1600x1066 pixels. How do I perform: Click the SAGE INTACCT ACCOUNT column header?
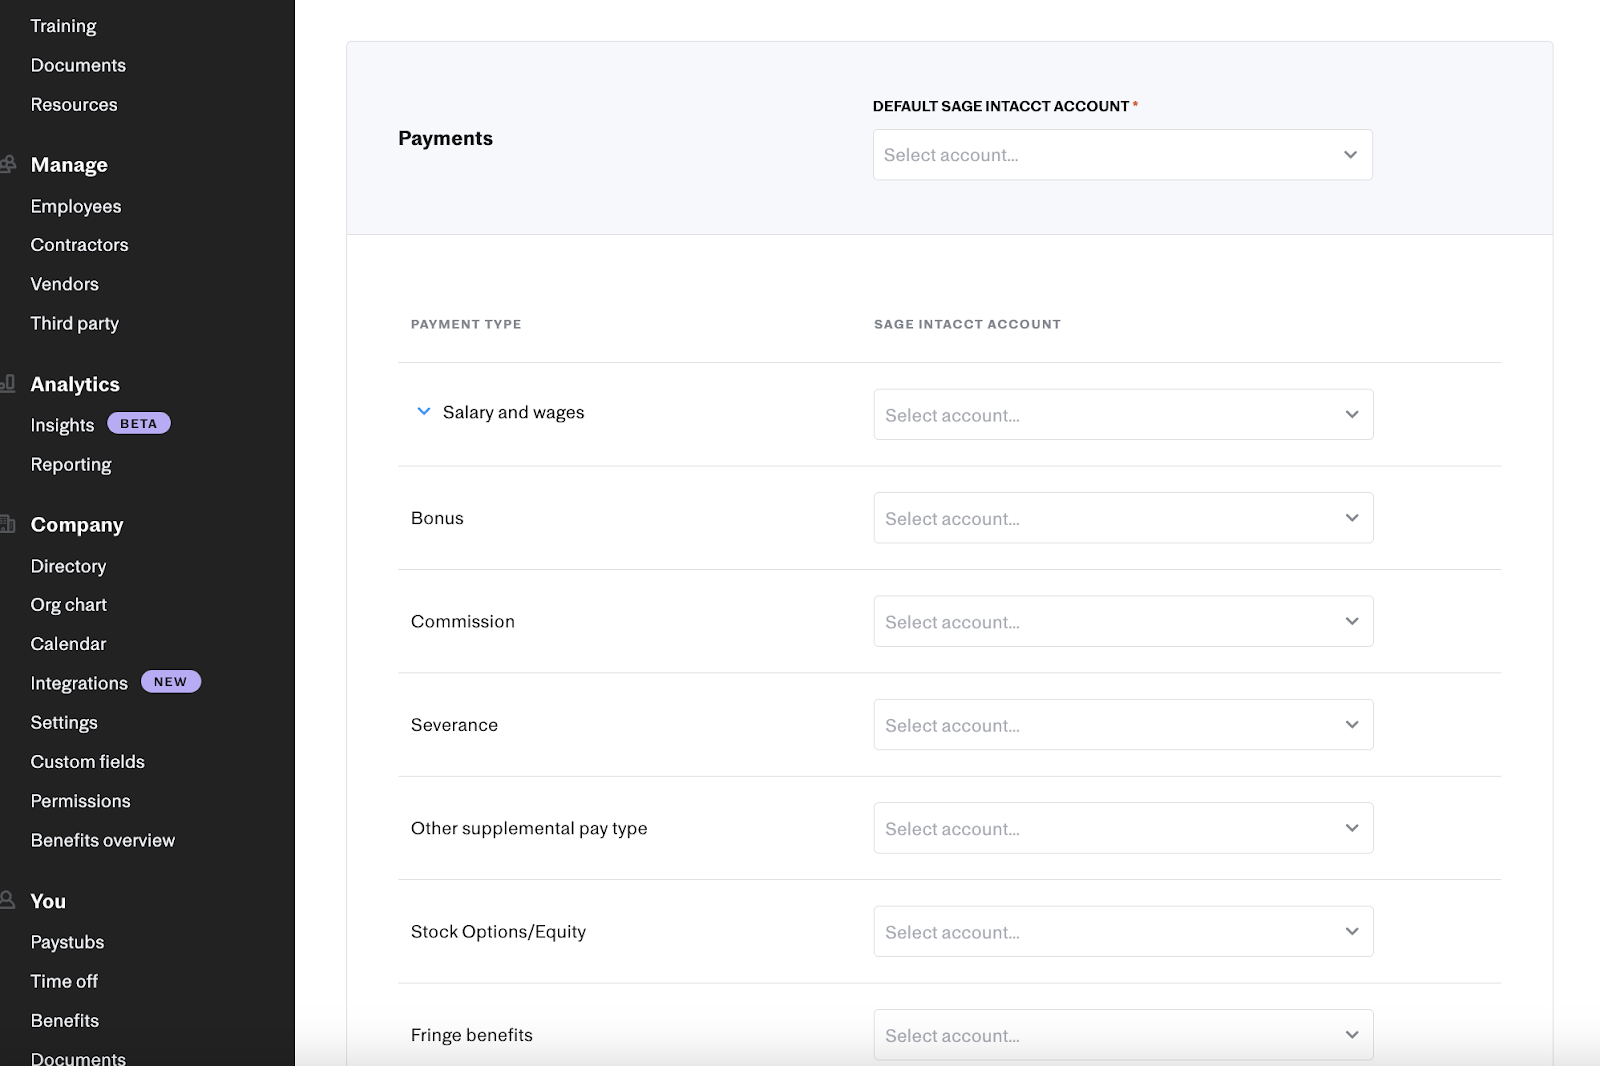point(967,324)
